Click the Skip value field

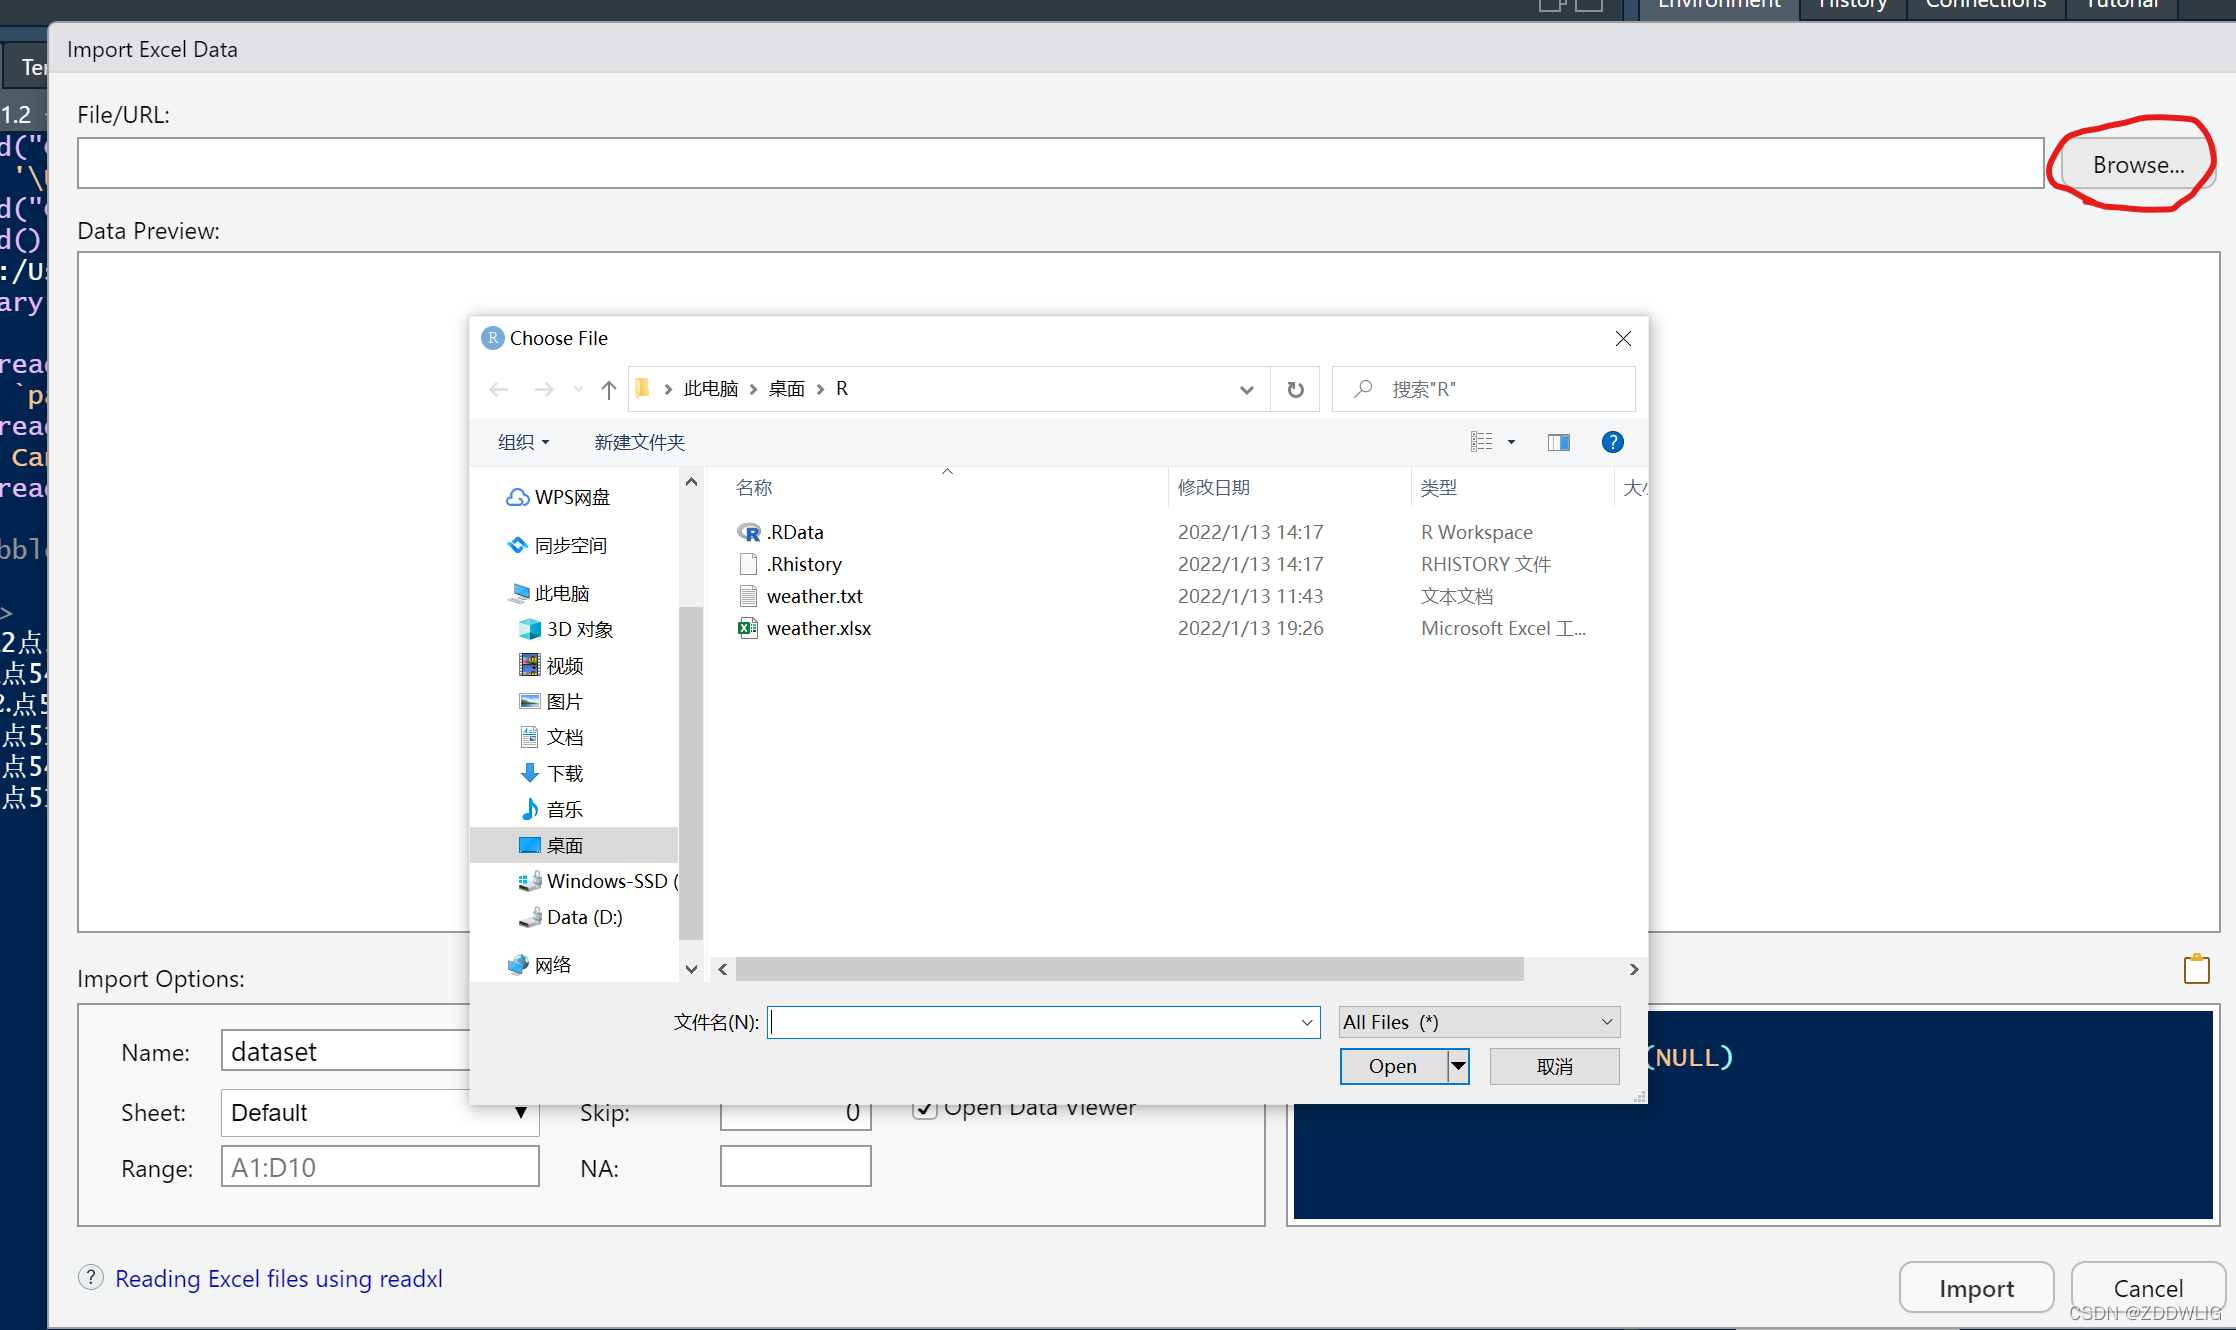795,1117
